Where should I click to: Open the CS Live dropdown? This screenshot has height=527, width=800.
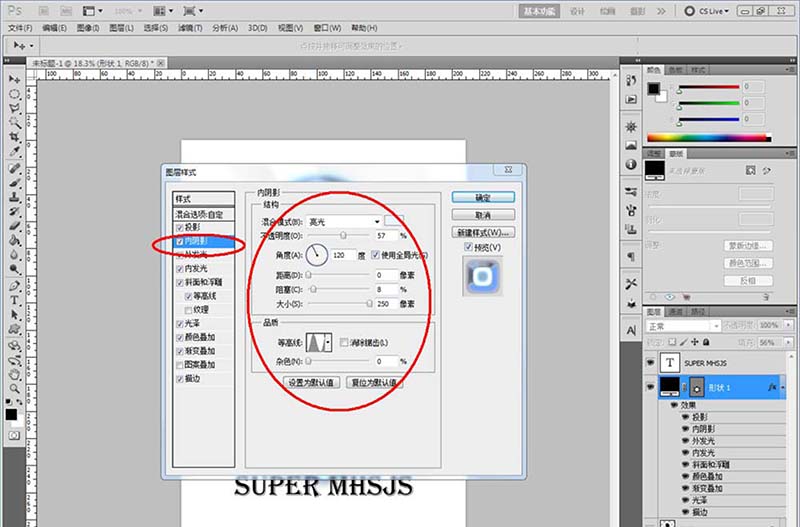pyautogui.click(x=708, y=11)
